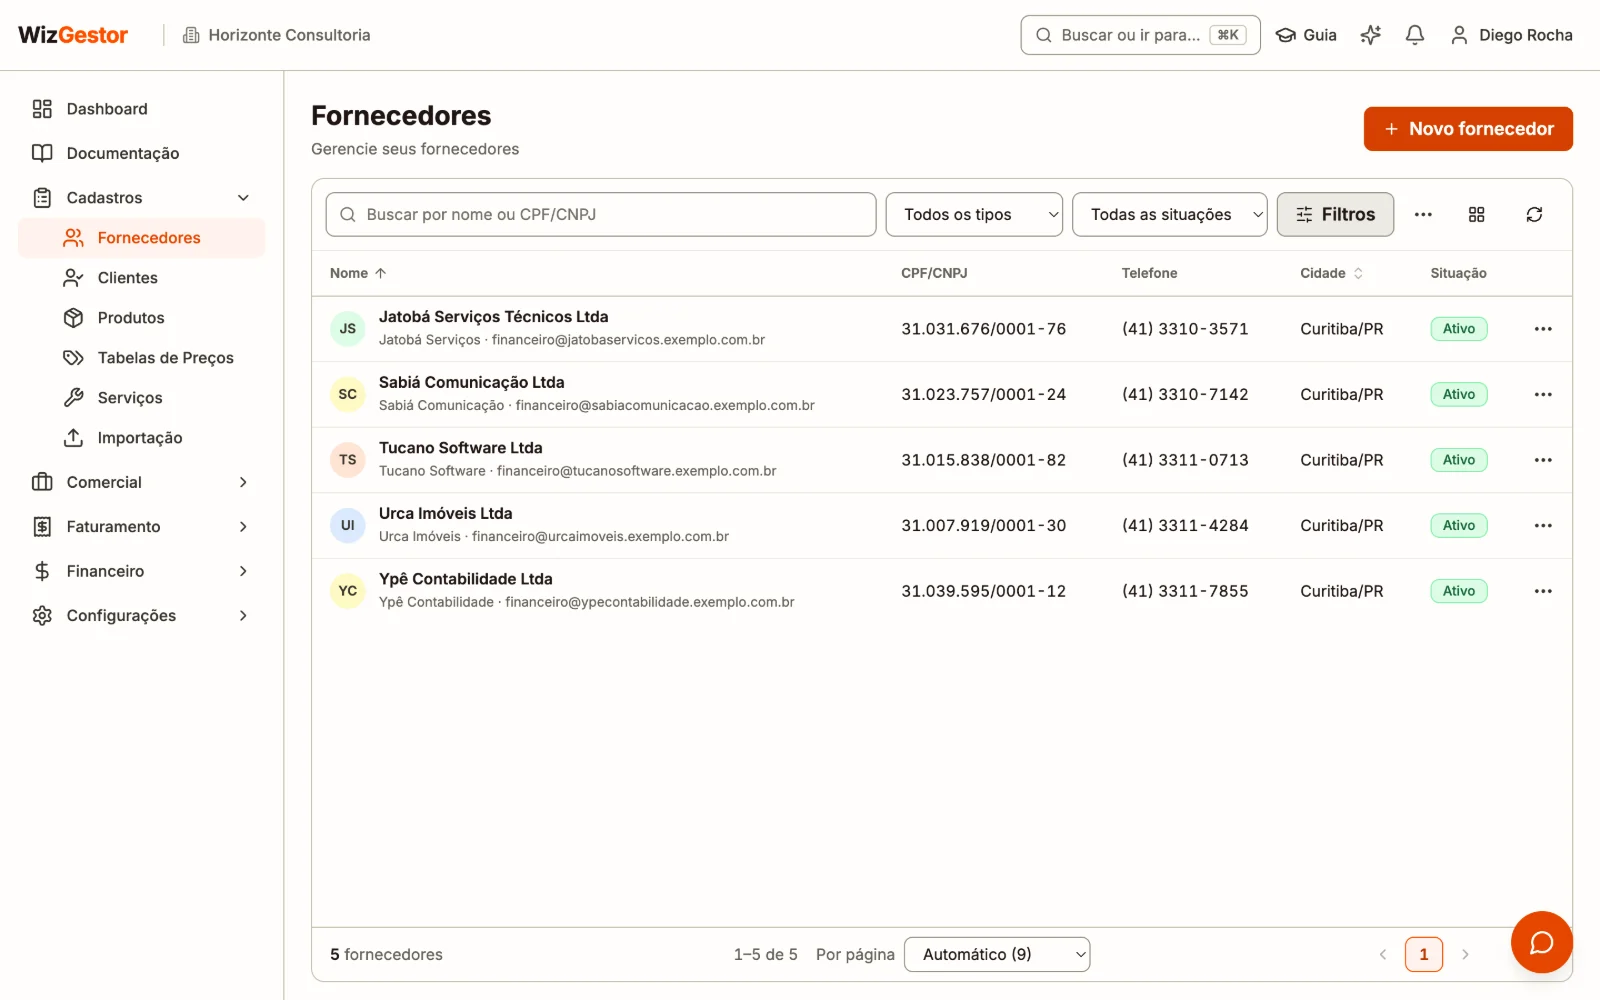Screen dimensions: 1600x1000
Task: Open the Todas as situações dropdown
Action: coord(1169,214)
